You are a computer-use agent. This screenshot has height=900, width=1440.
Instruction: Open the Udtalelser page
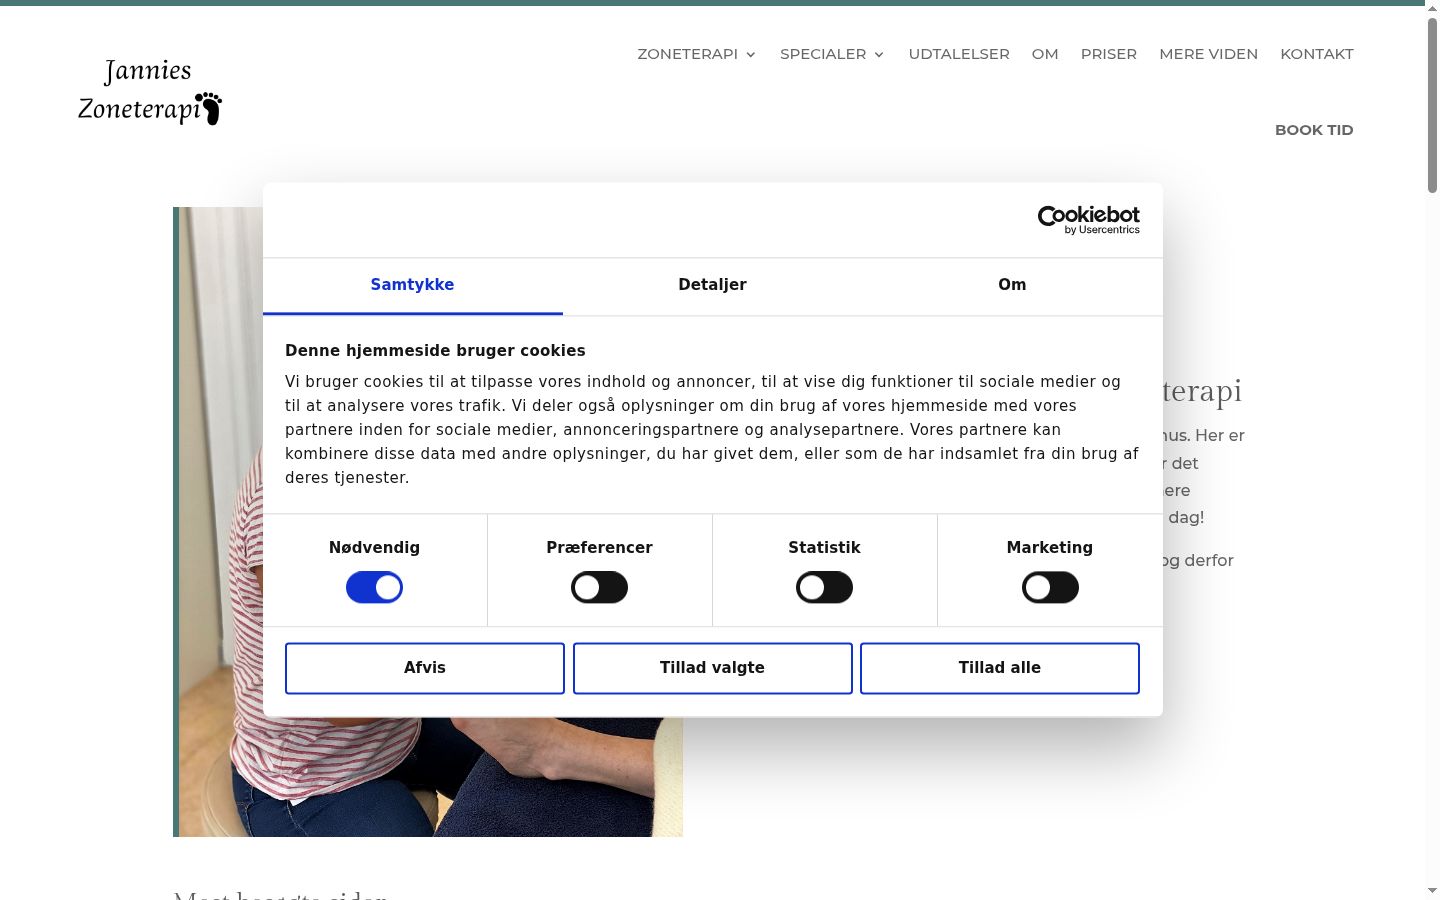959,54
